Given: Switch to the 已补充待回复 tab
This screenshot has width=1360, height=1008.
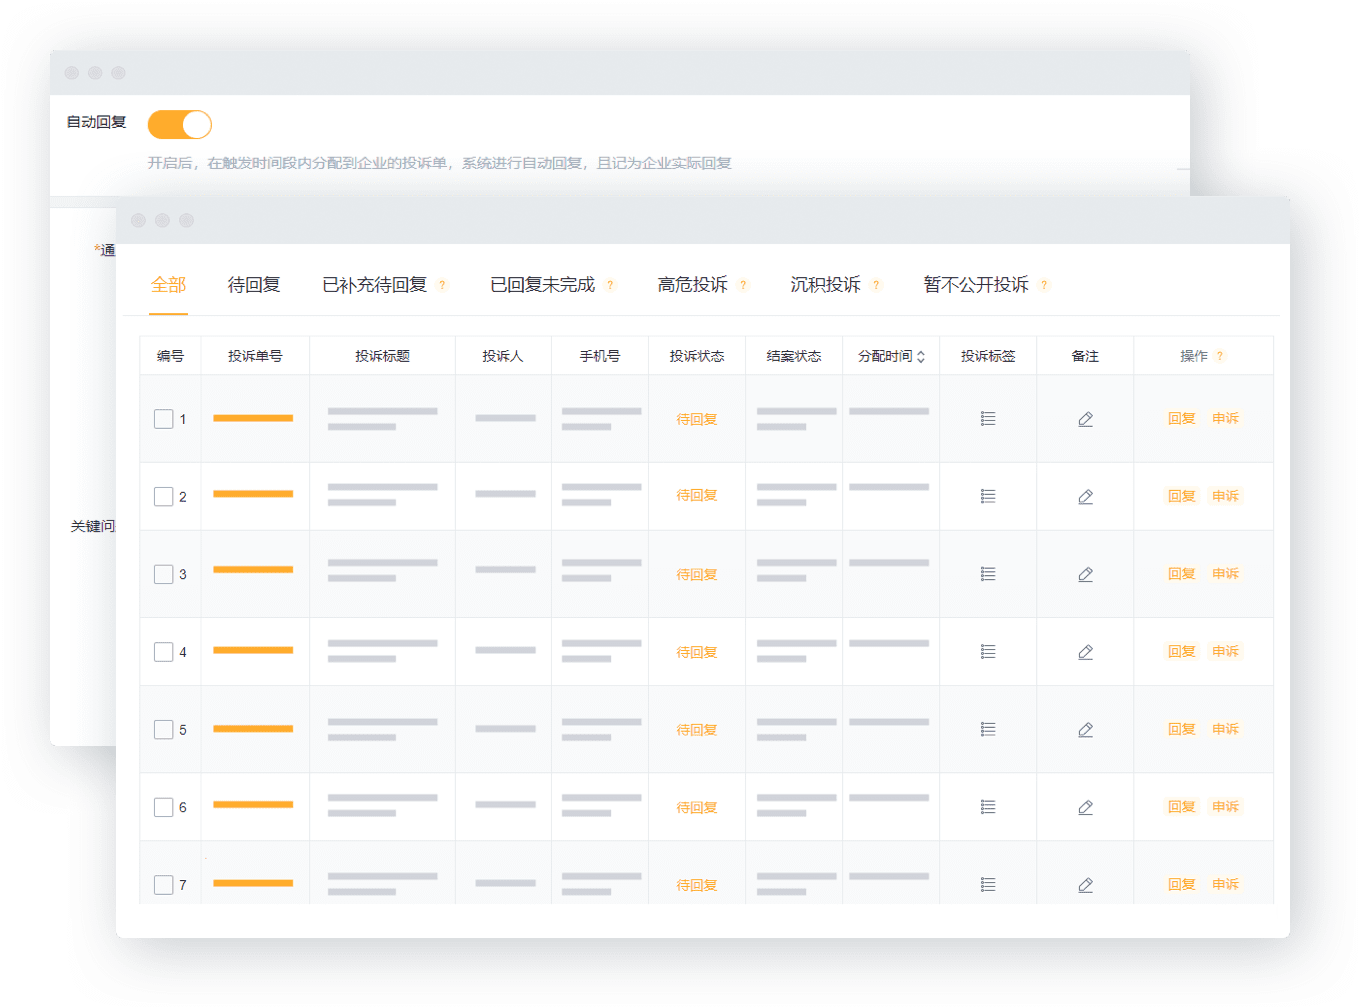Looking at the screenshot, I should (x=375, y=285).
